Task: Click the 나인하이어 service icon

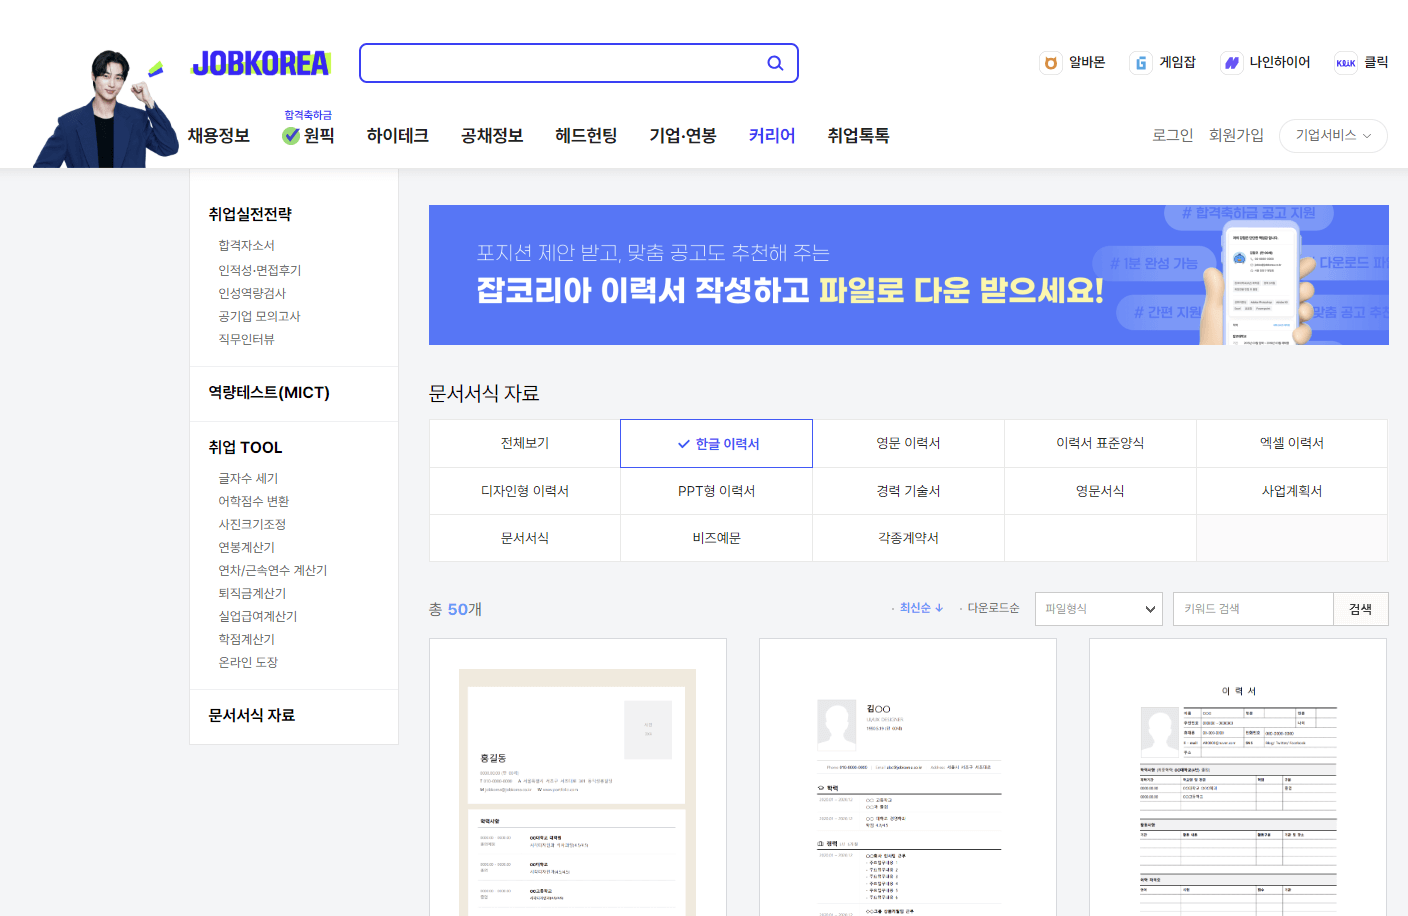Action: pos(1232,62)
